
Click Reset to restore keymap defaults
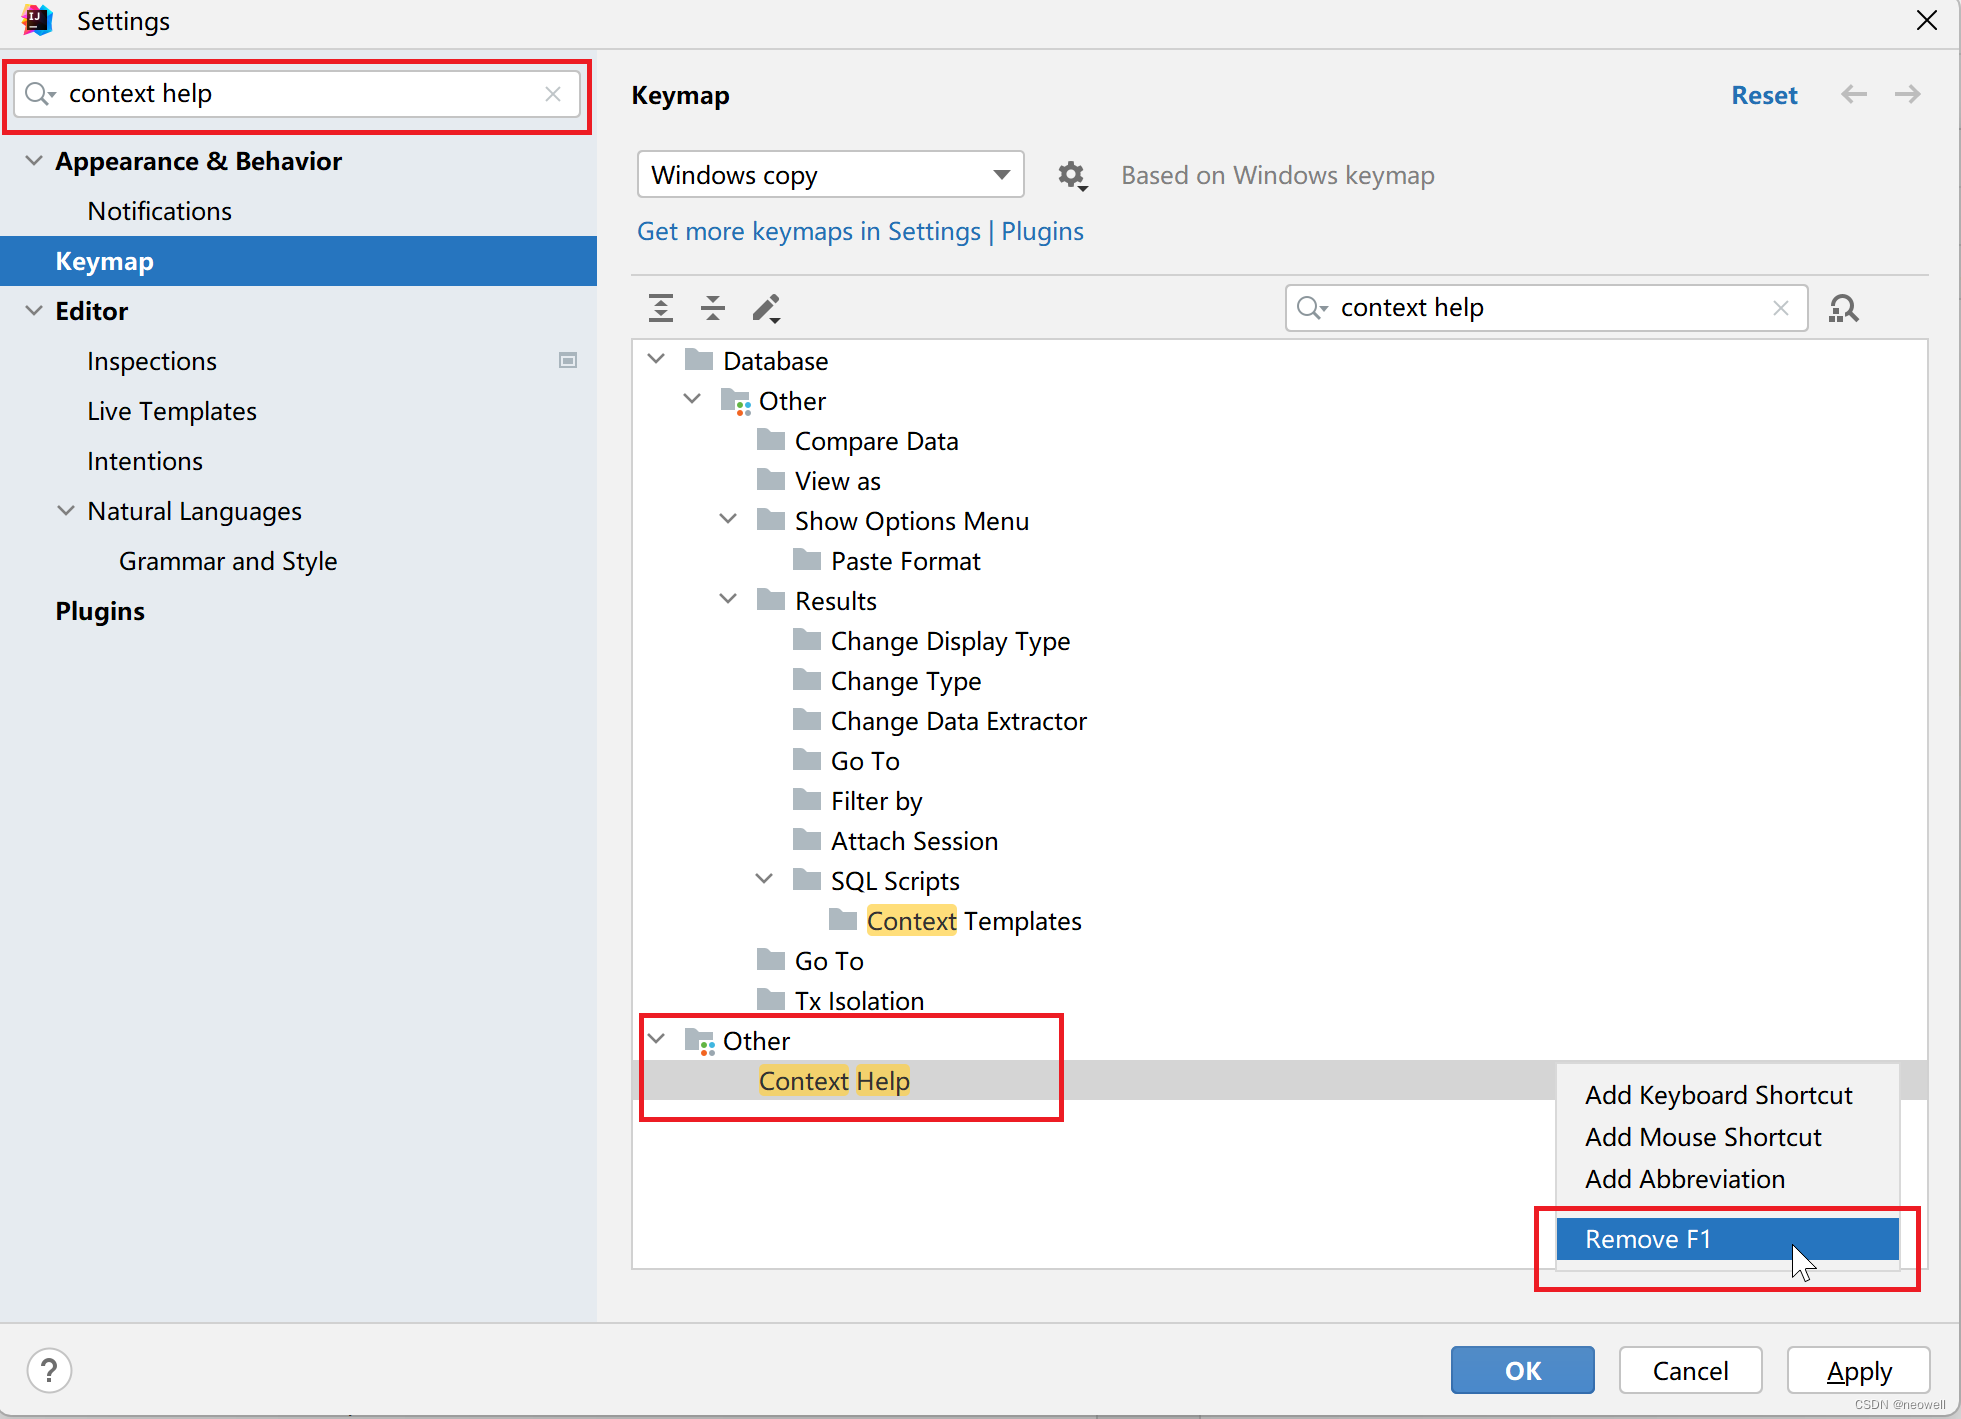(1763, 95)
